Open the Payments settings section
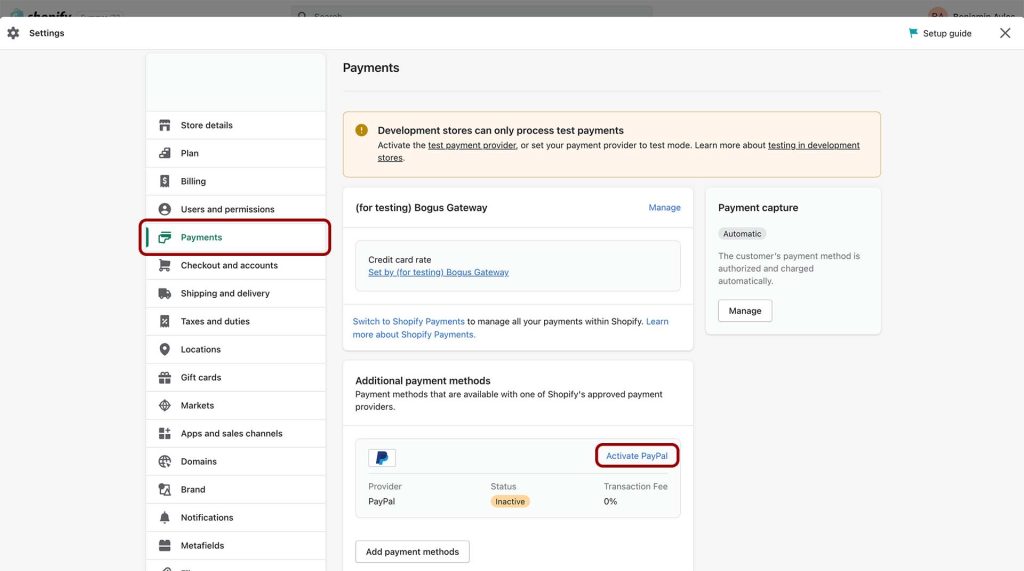 pos(201,237)
